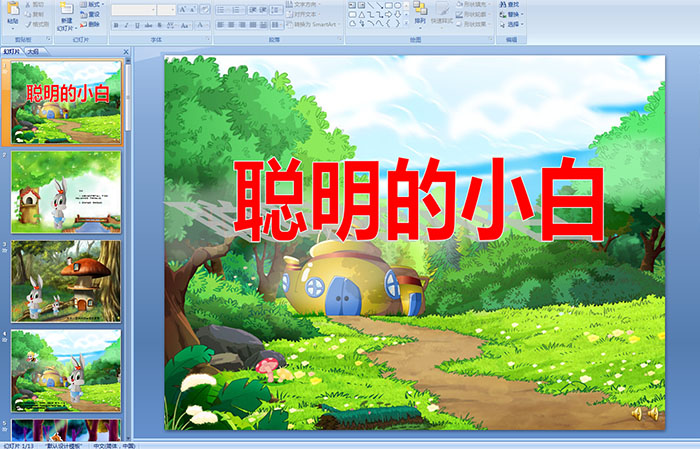Click the Copy (复制) button
This screenshot has height=449, width=700.
pos(35,14)
